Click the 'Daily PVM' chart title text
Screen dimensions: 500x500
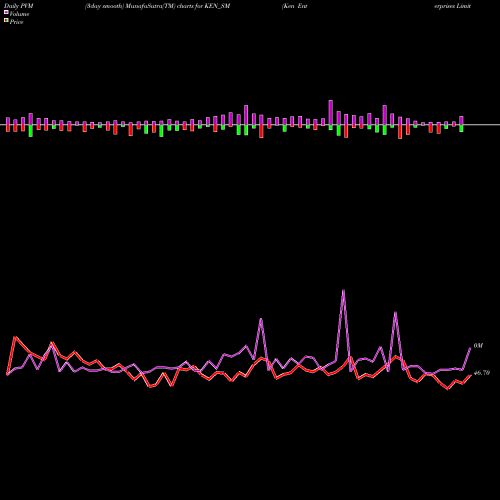[19, 6]
